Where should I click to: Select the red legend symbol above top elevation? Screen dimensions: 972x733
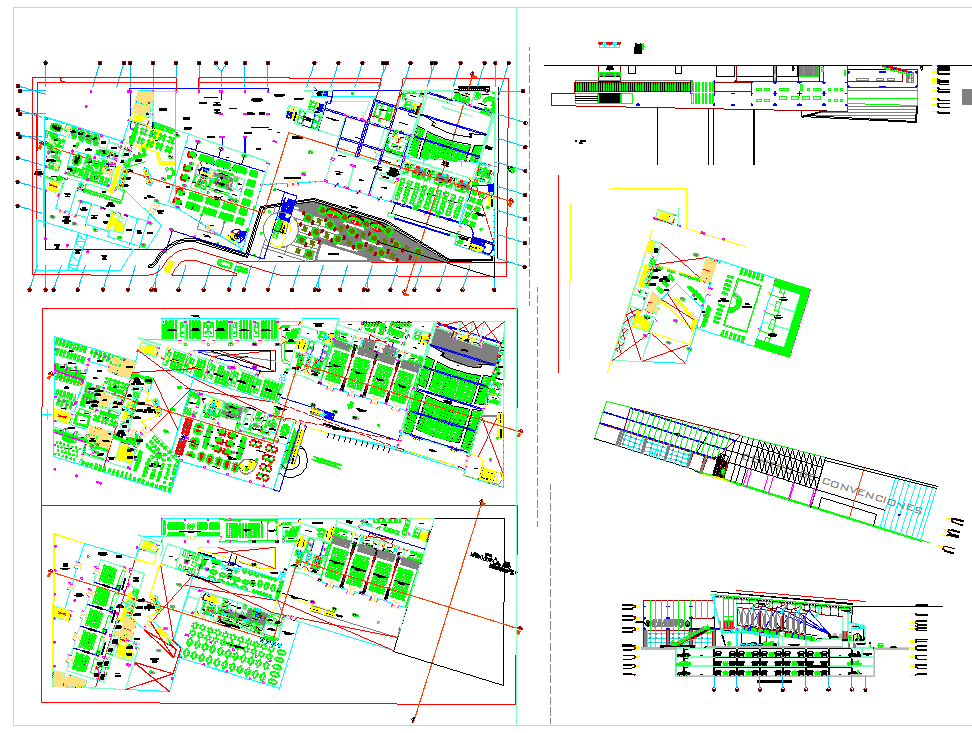tap(608, 44)
